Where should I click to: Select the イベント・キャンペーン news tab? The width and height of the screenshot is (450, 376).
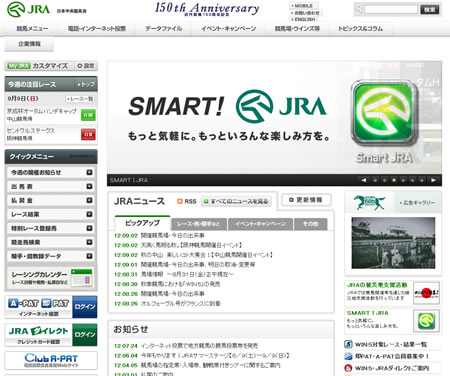click(x=260, y=224)
